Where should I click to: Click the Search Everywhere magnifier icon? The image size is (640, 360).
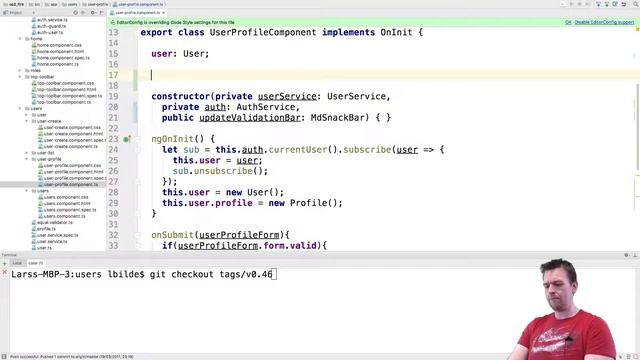tap(636, 4)
